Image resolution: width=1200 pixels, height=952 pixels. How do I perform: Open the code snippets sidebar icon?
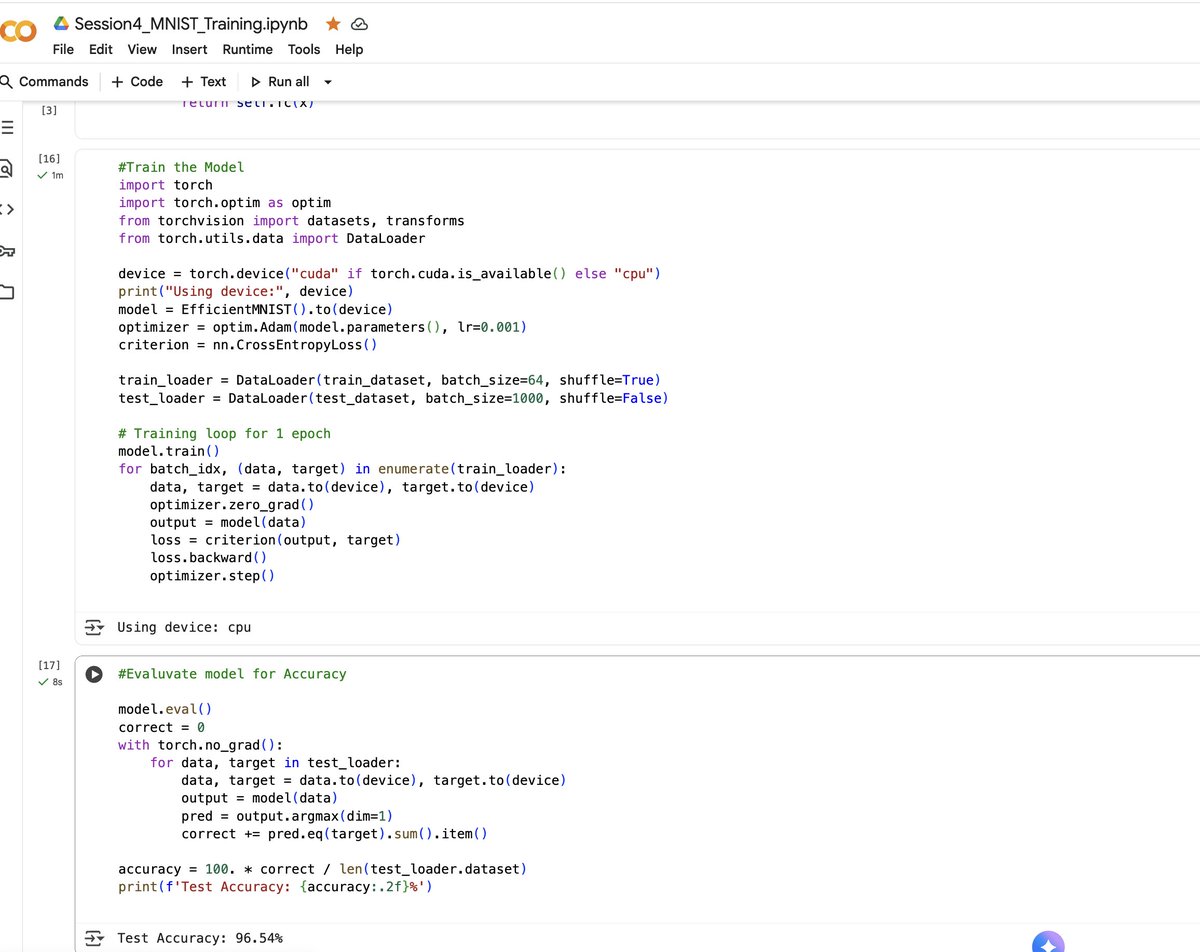tap(7, 209)
